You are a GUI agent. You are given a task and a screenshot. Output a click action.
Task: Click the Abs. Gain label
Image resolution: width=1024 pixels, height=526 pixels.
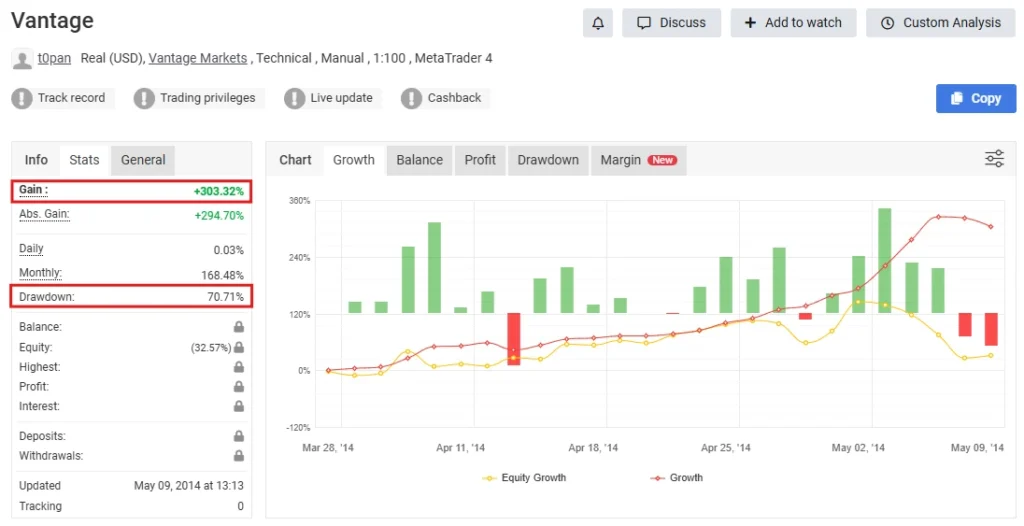tap(44, 214)
